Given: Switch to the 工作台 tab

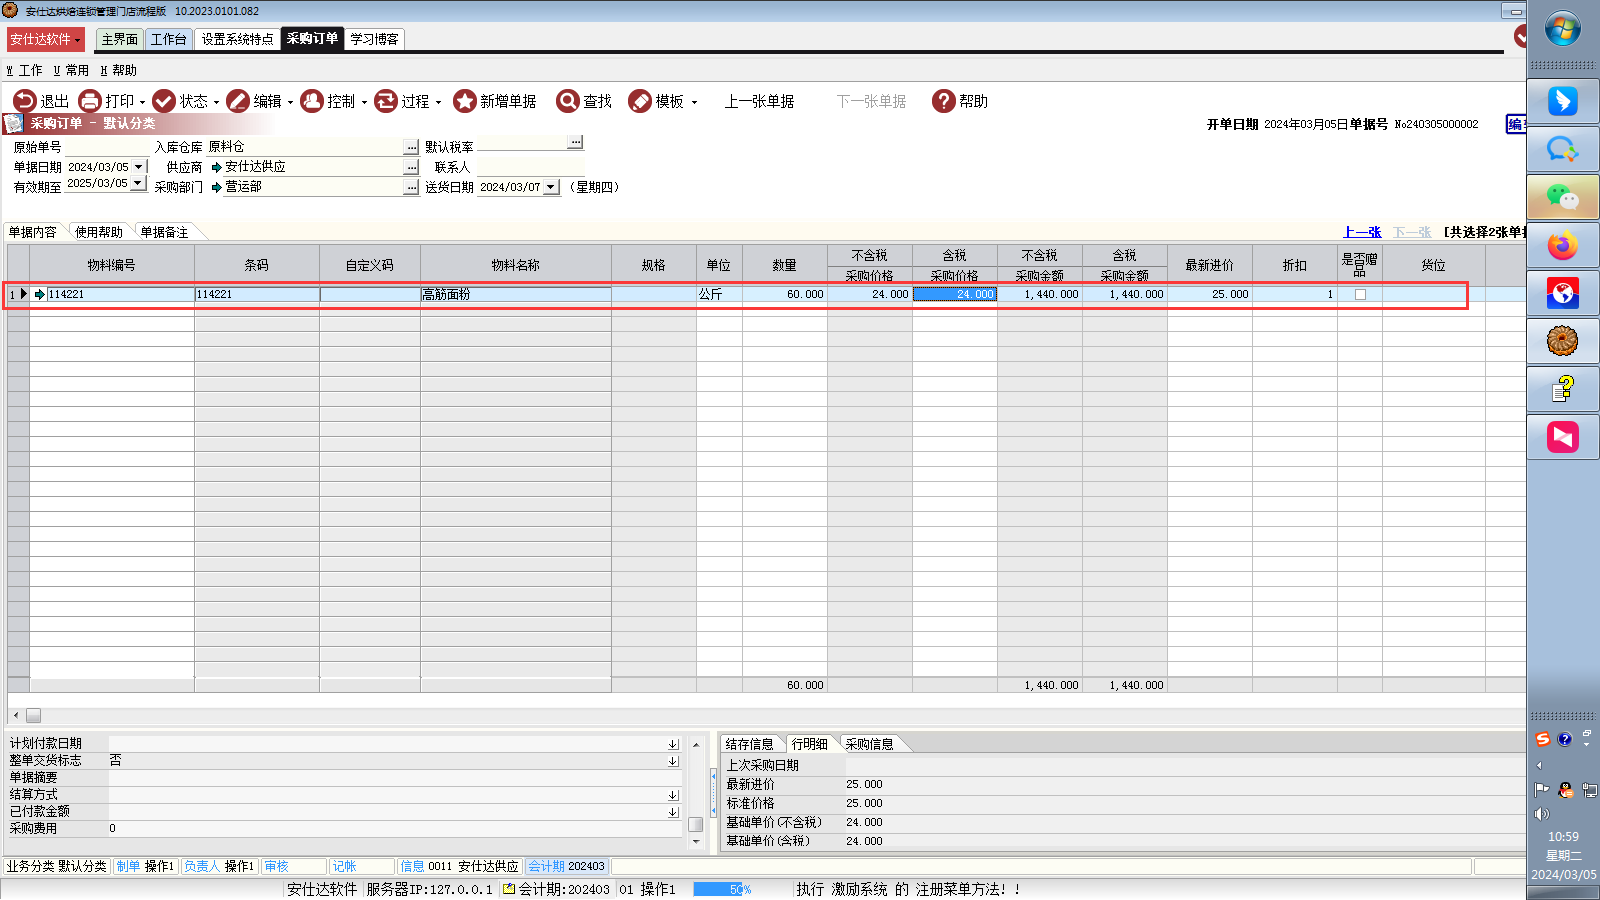Looking at the screenshot, I should [x=169, y=39].
